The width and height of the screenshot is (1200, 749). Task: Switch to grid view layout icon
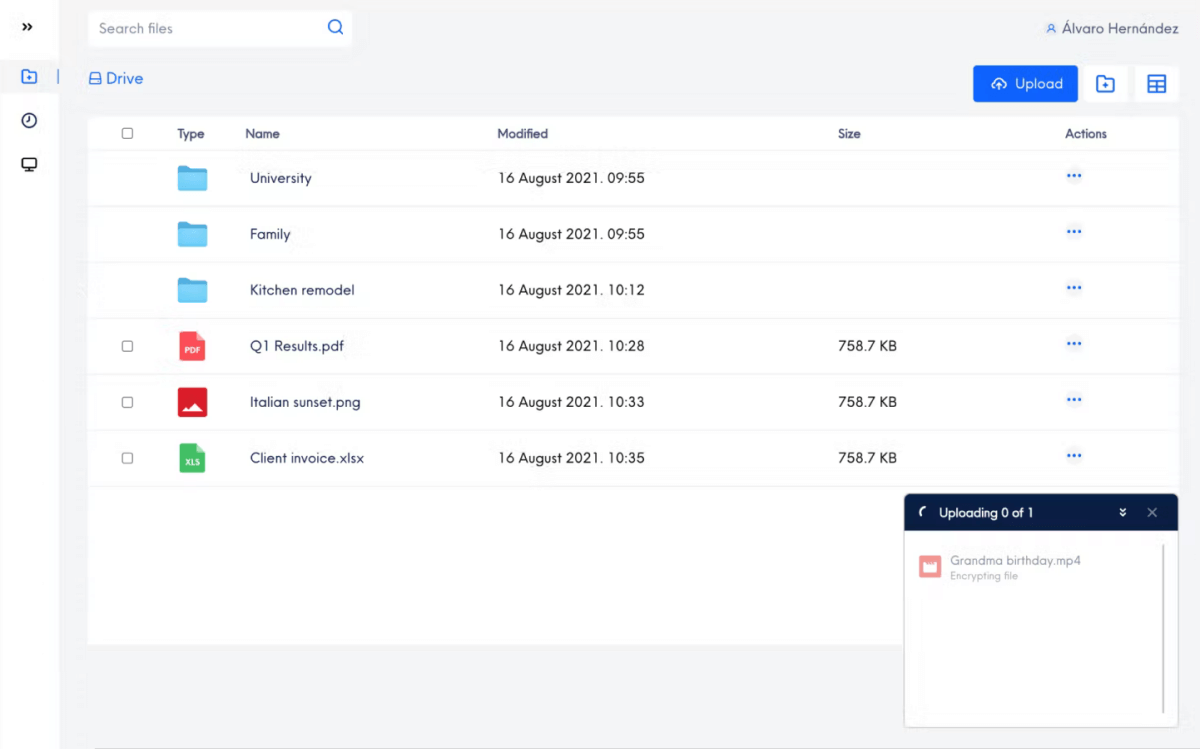(1156, 84)
